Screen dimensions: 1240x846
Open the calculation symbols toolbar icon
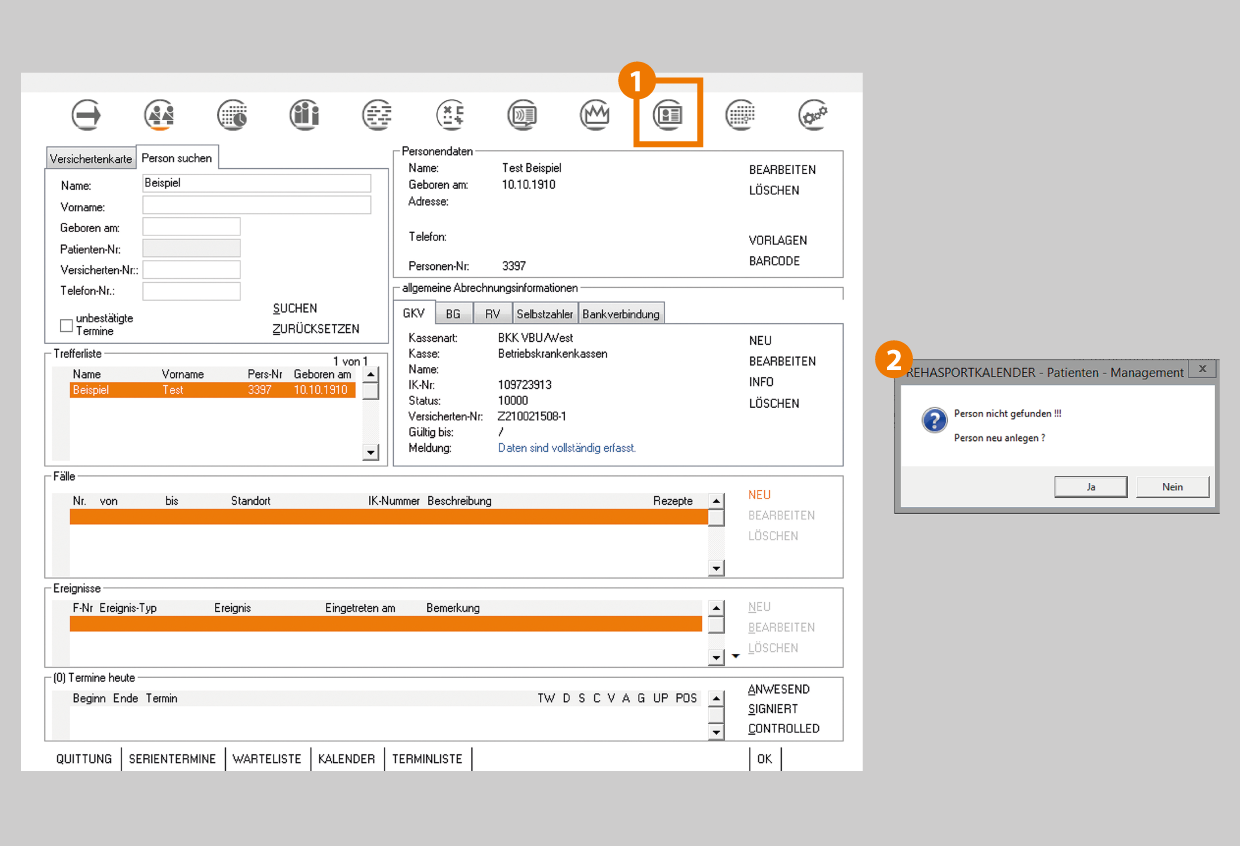[x=451, y=115]
